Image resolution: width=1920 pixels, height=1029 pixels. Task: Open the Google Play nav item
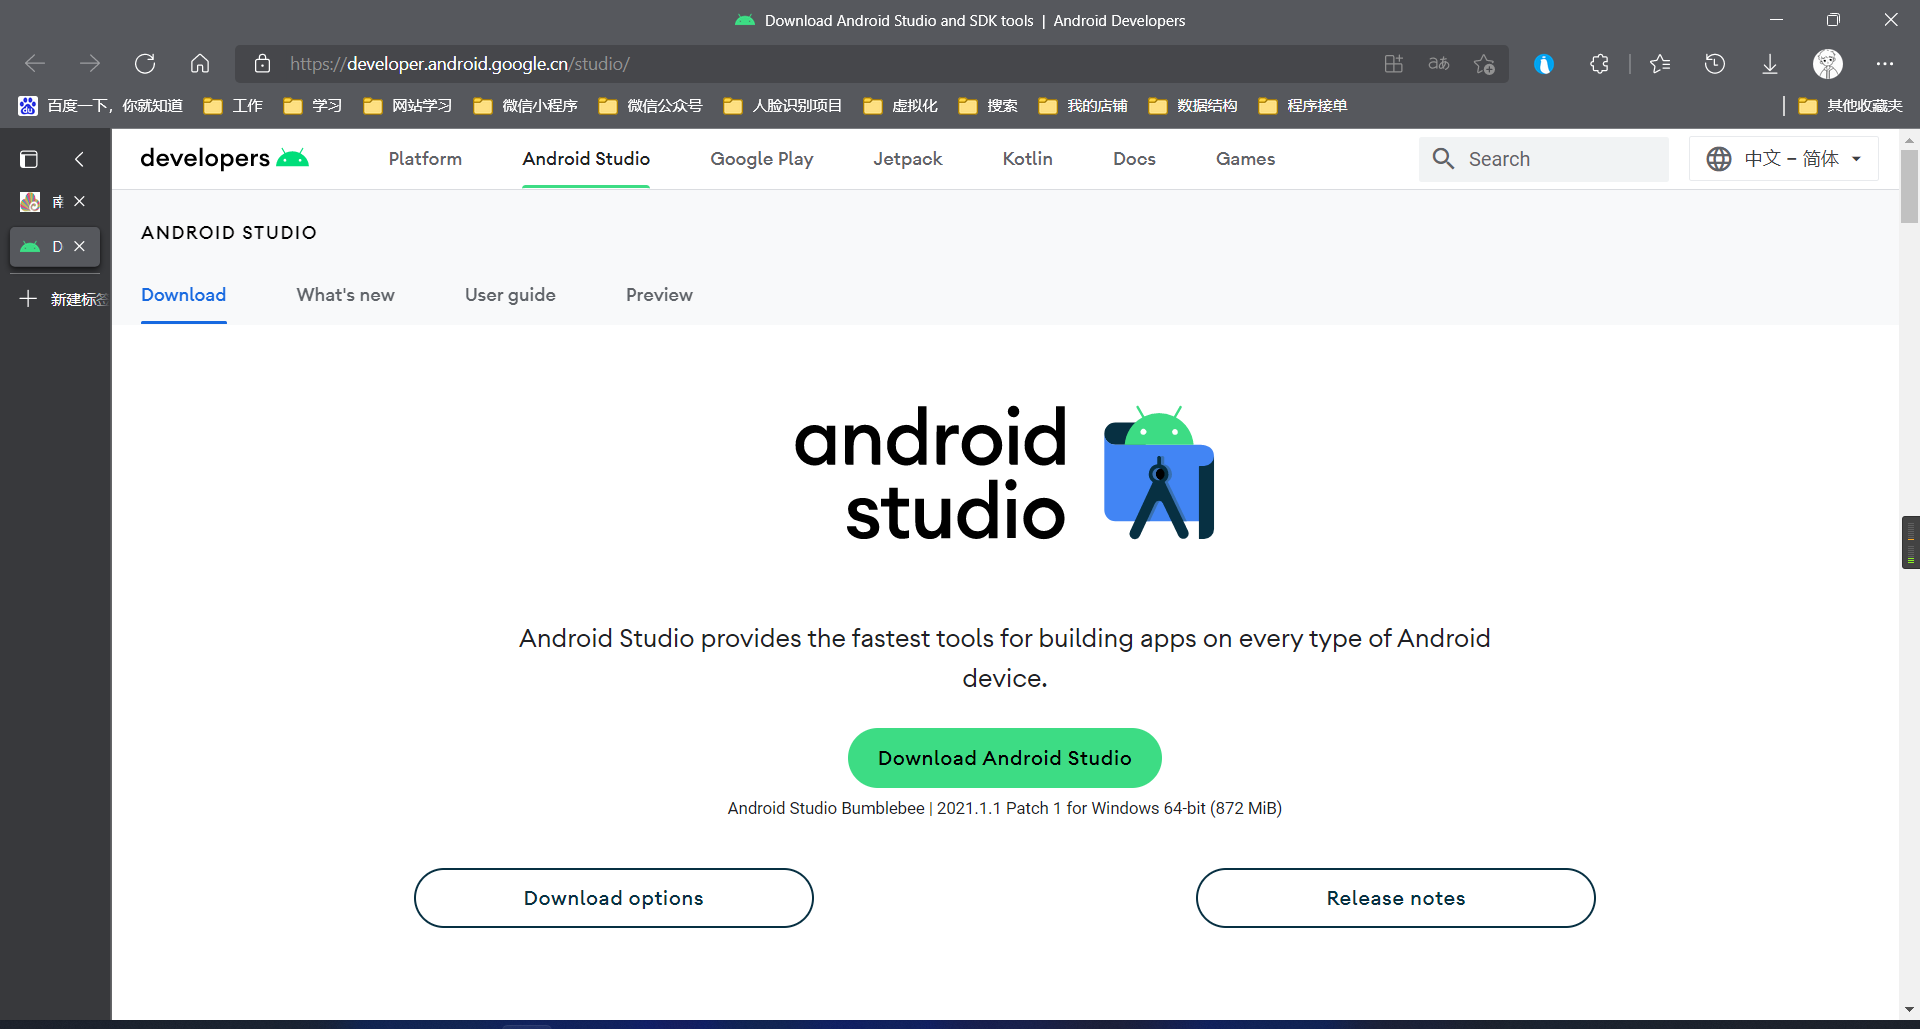coord(762,159)
